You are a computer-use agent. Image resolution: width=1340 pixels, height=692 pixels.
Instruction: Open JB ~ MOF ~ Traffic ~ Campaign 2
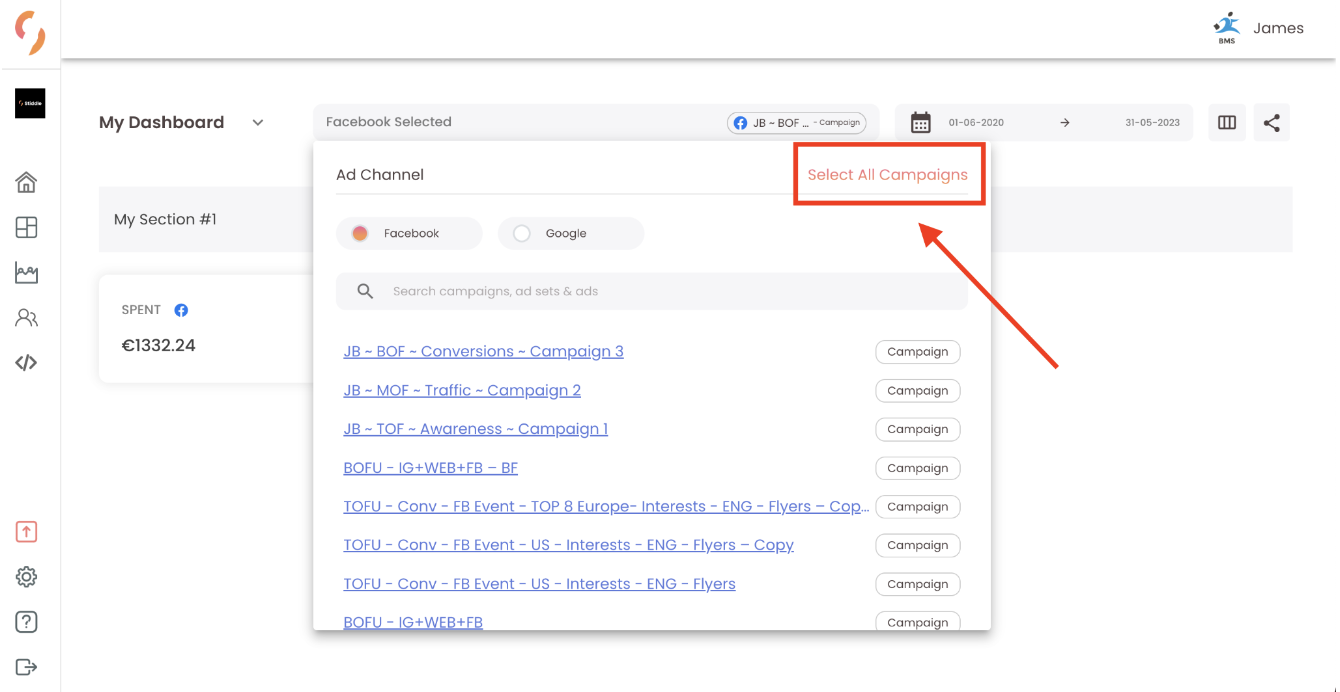click(x=462, y=391)
